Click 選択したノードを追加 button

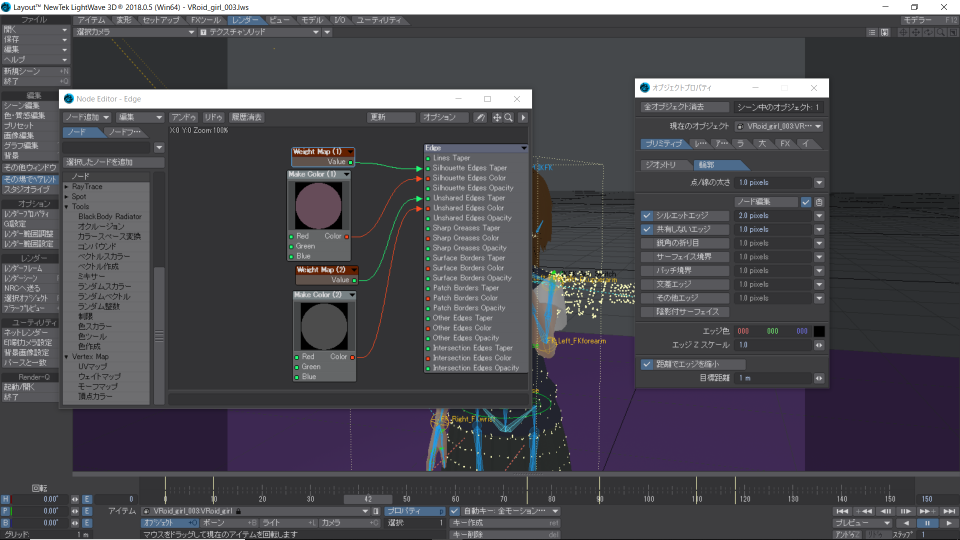113,162
